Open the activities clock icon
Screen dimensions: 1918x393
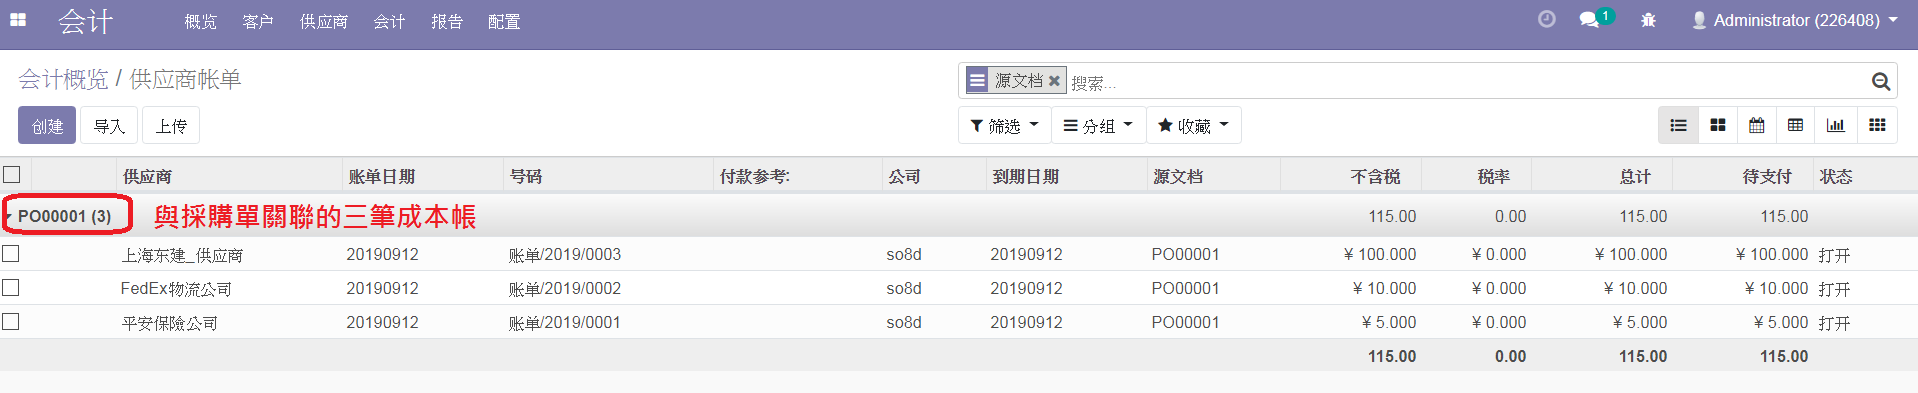click(1546, 19)
